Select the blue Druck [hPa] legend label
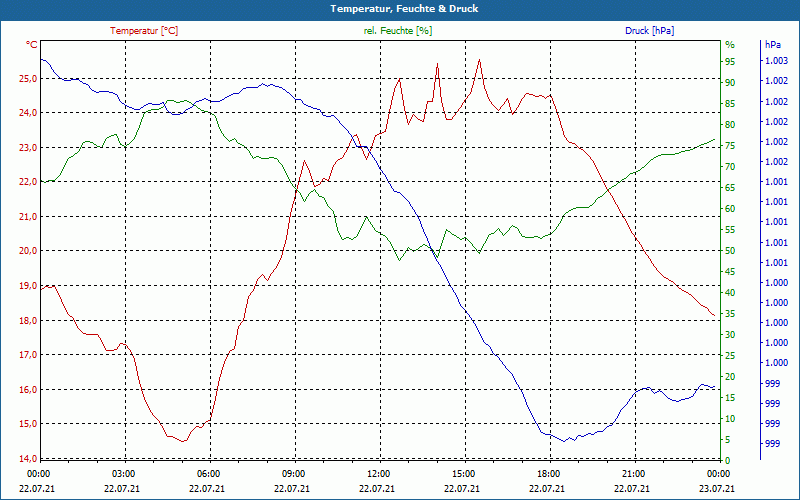800x500 pixels. 649,31
